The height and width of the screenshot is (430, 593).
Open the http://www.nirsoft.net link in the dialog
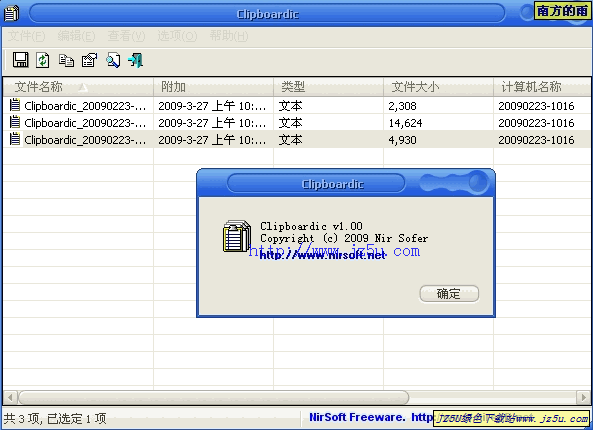point(323,255)
